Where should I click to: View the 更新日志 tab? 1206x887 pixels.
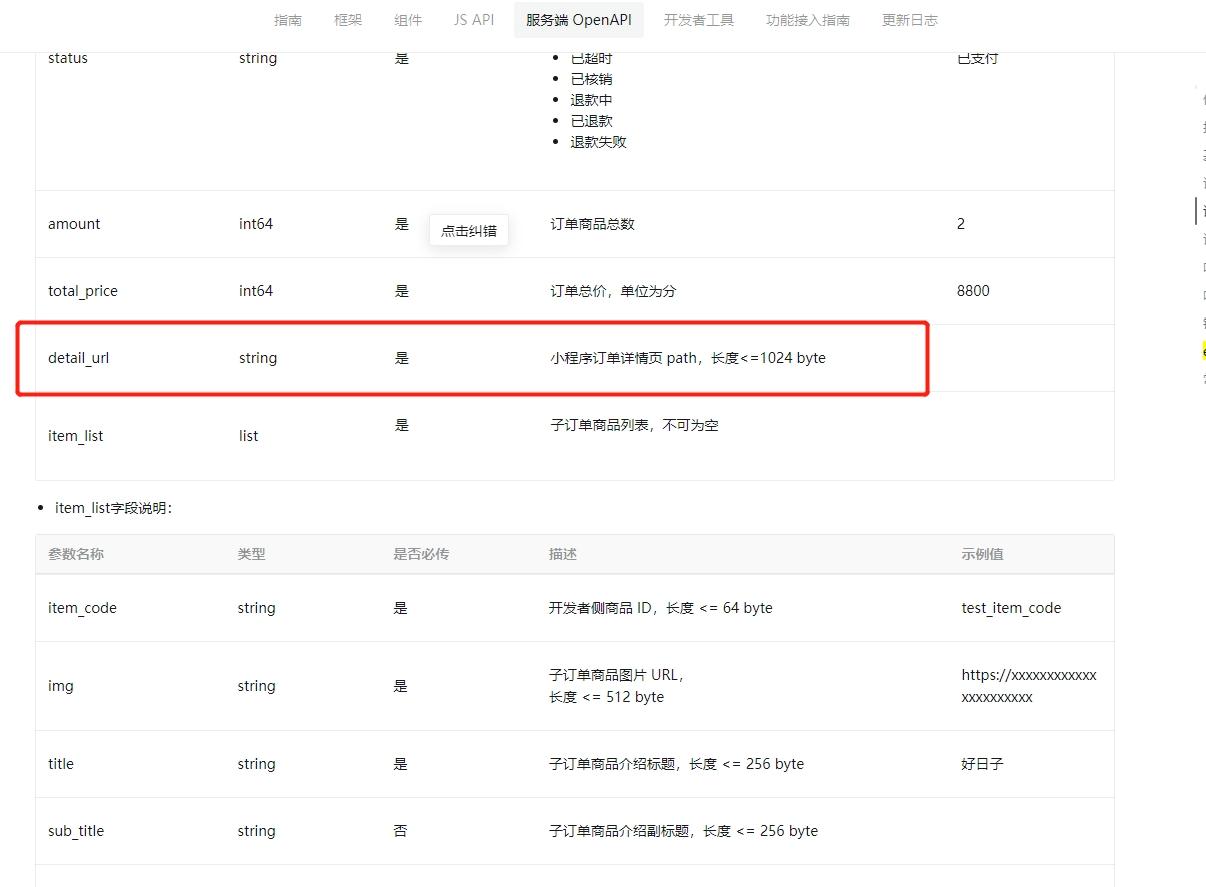click(909, 20)
